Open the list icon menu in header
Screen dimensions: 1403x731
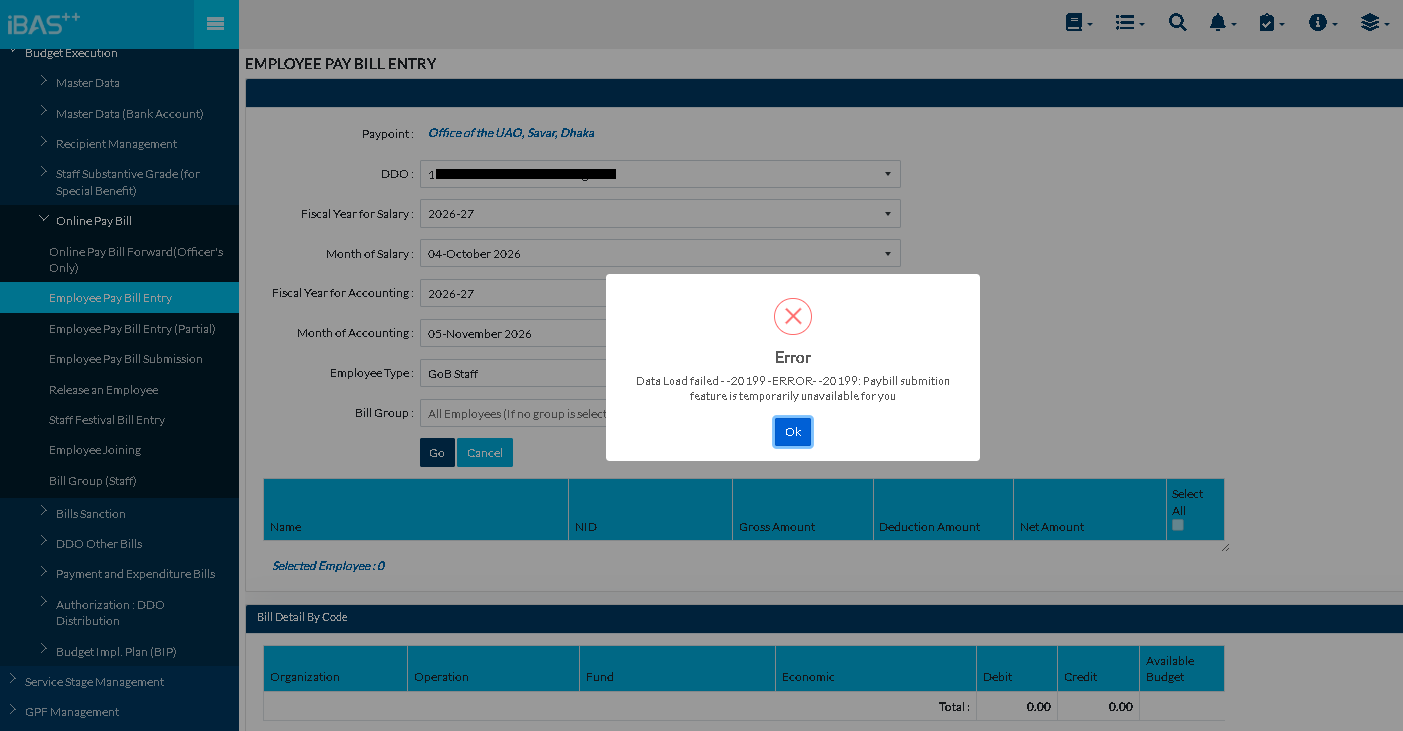point(1130,23)
